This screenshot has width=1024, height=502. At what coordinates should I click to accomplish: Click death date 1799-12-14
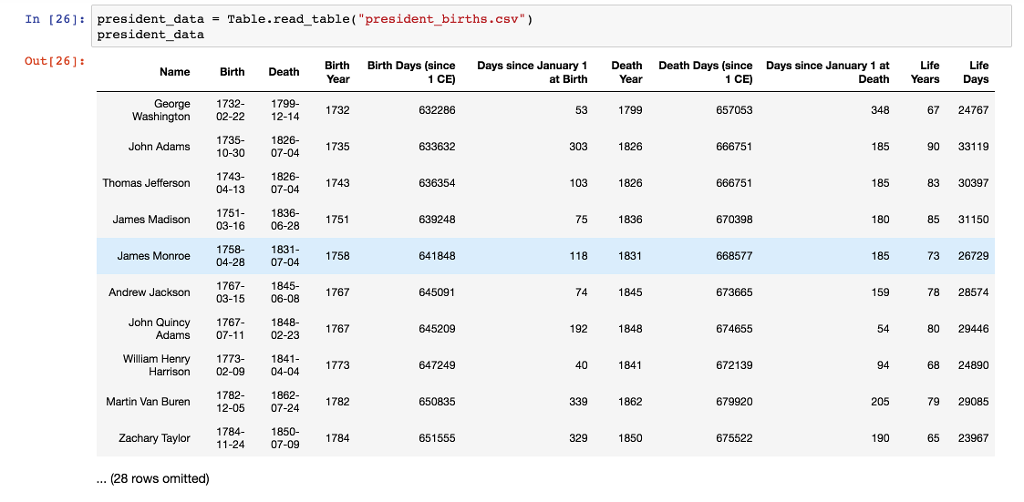click(284, 110)
